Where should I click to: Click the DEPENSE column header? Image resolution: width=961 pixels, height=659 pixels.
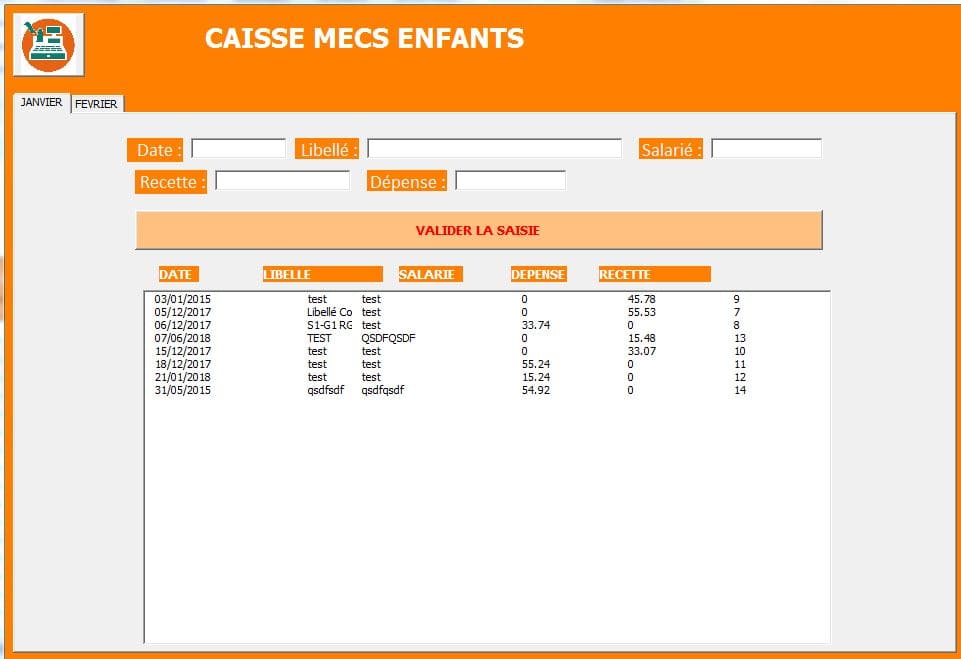tap(538, 274)
